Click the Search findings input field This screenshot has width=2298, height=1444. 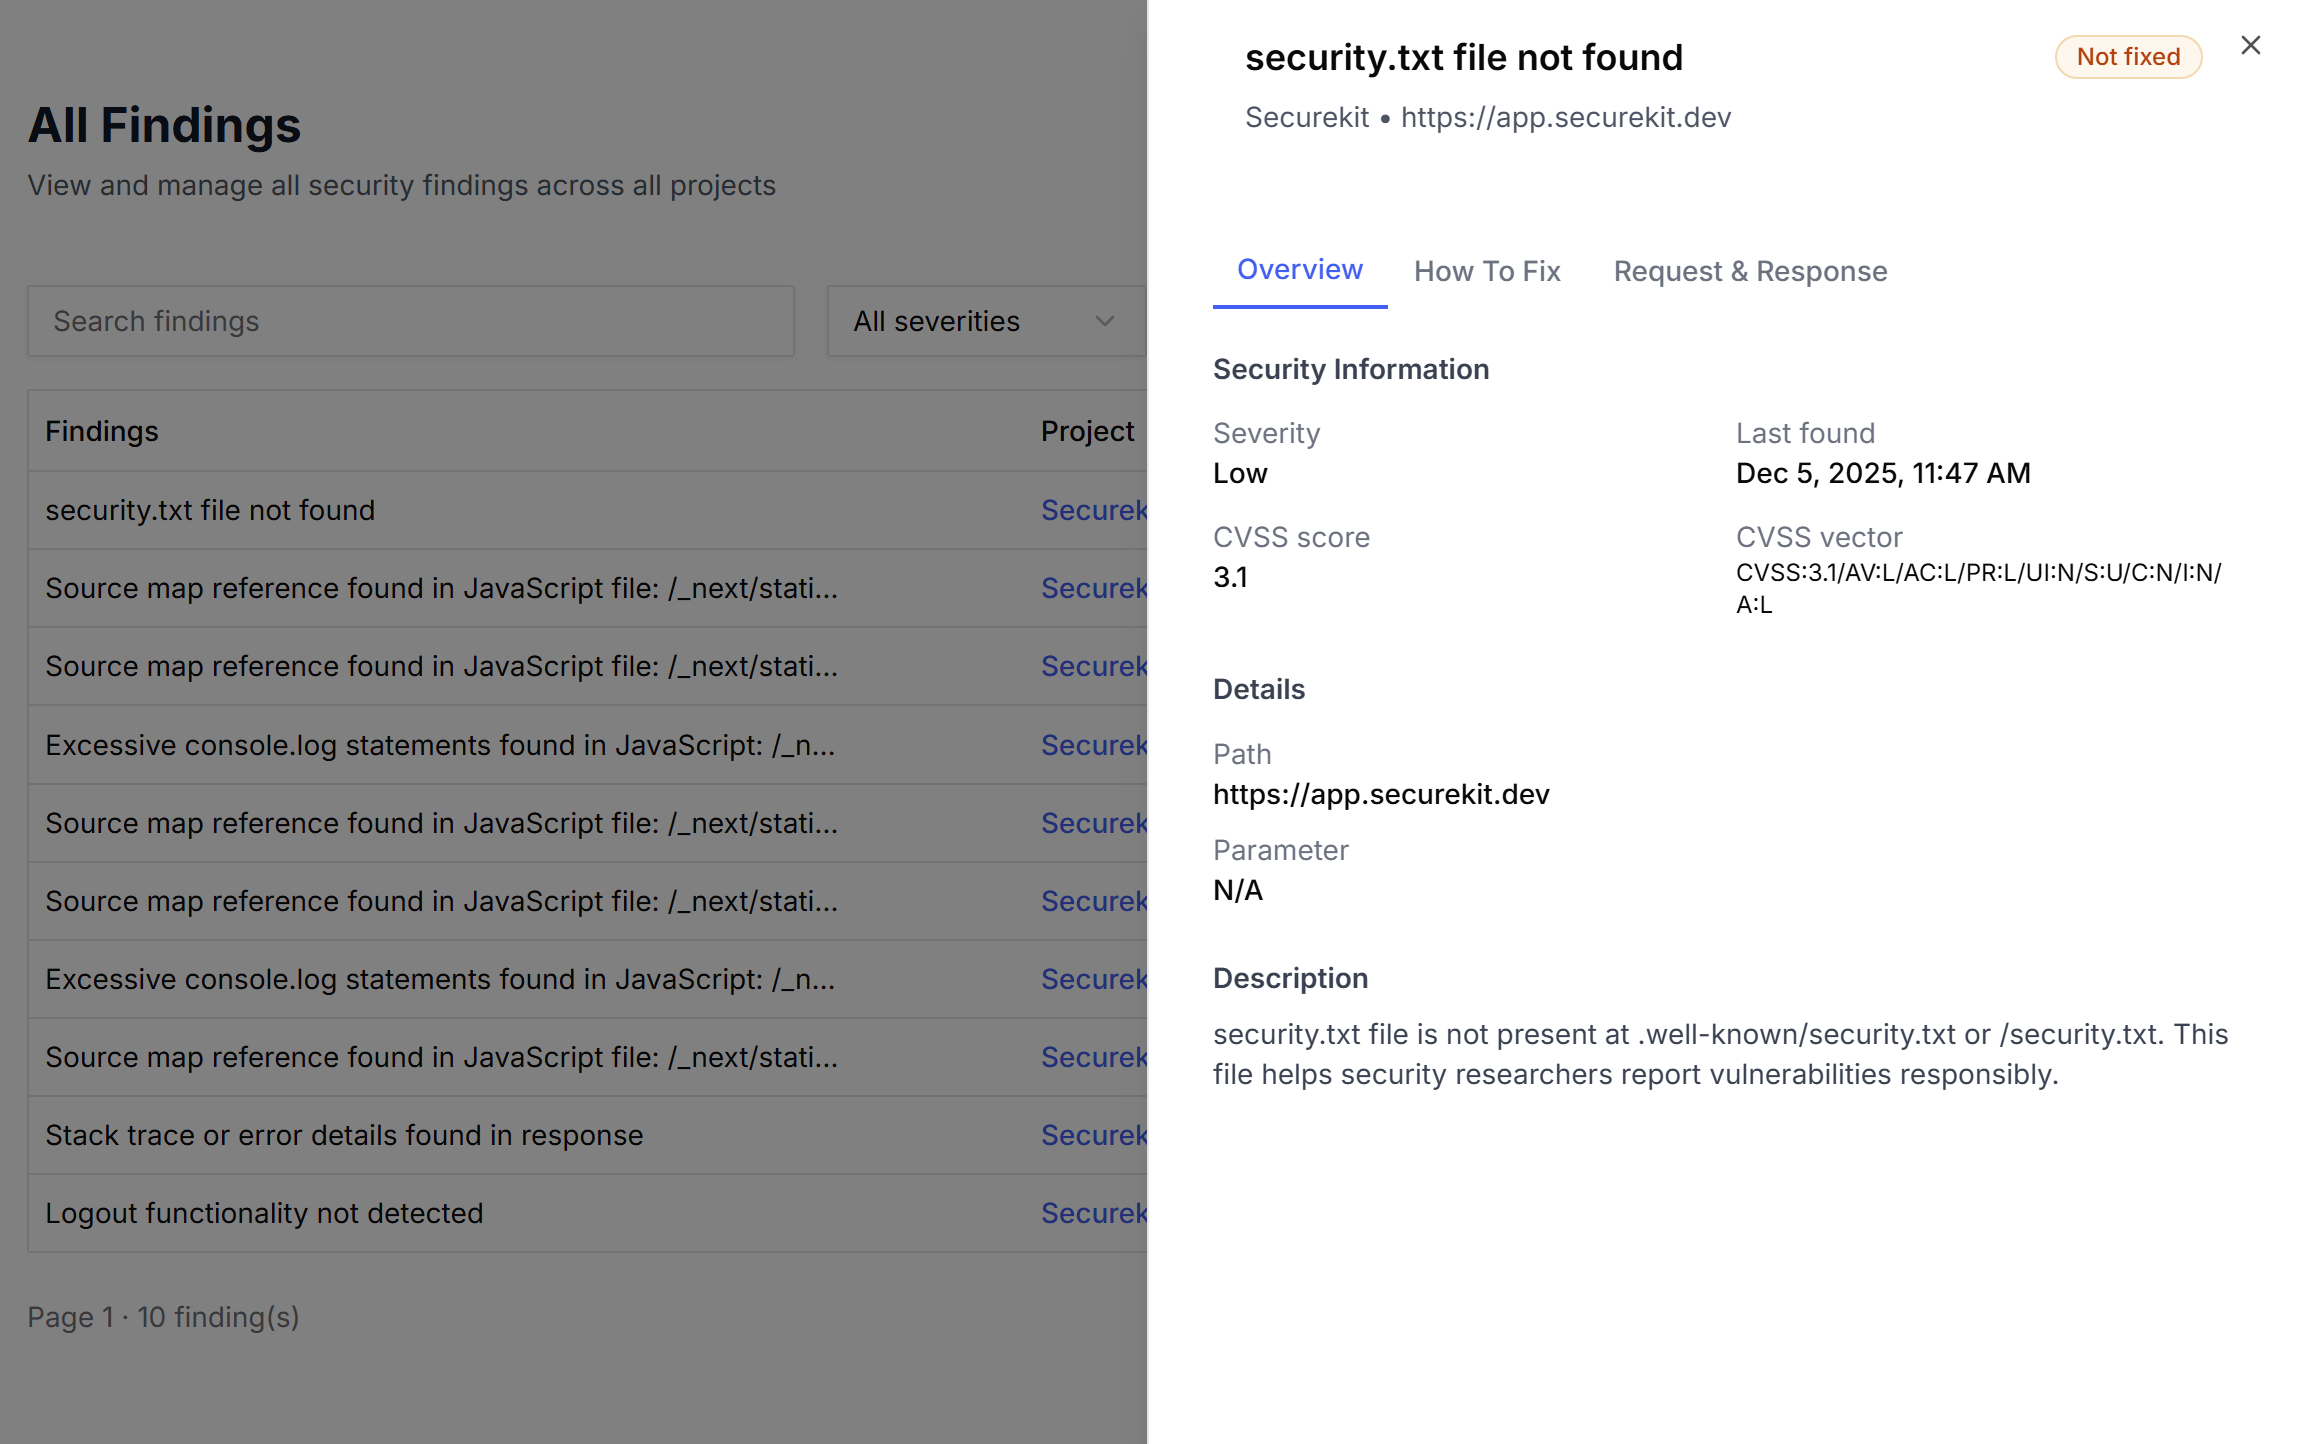point(410,321)
